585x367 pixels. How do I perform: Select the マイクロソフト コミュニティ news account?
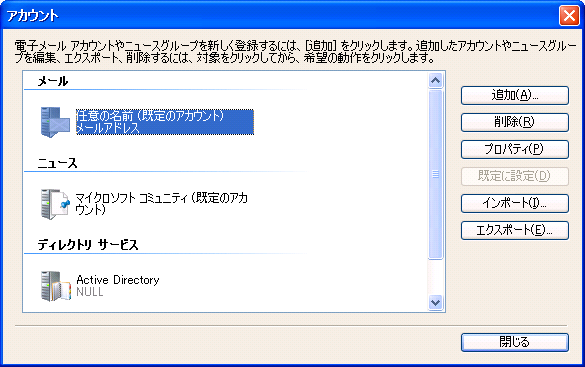pos(162,204)
